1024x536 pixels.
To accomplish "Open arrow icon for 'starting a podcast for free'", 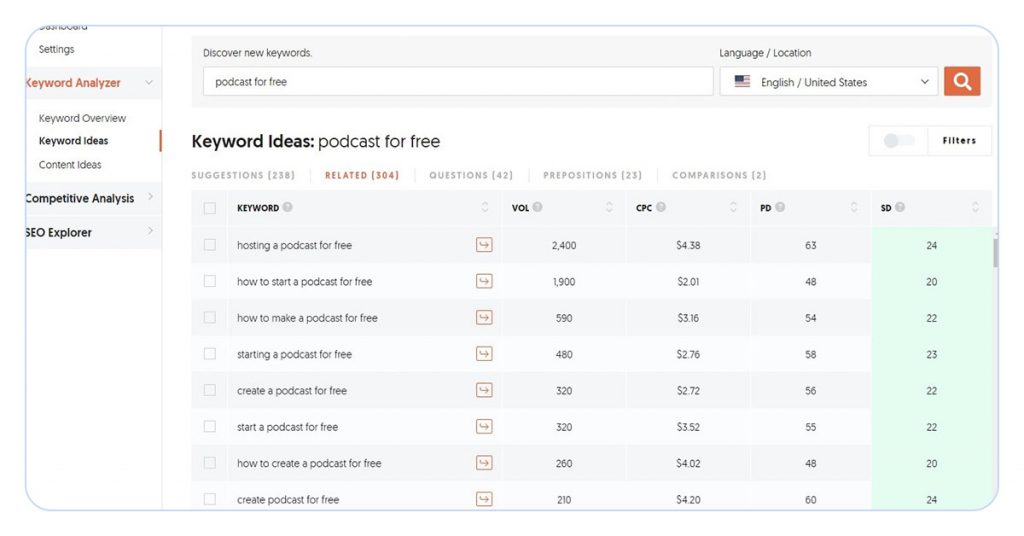I will [x=484, y=354].
